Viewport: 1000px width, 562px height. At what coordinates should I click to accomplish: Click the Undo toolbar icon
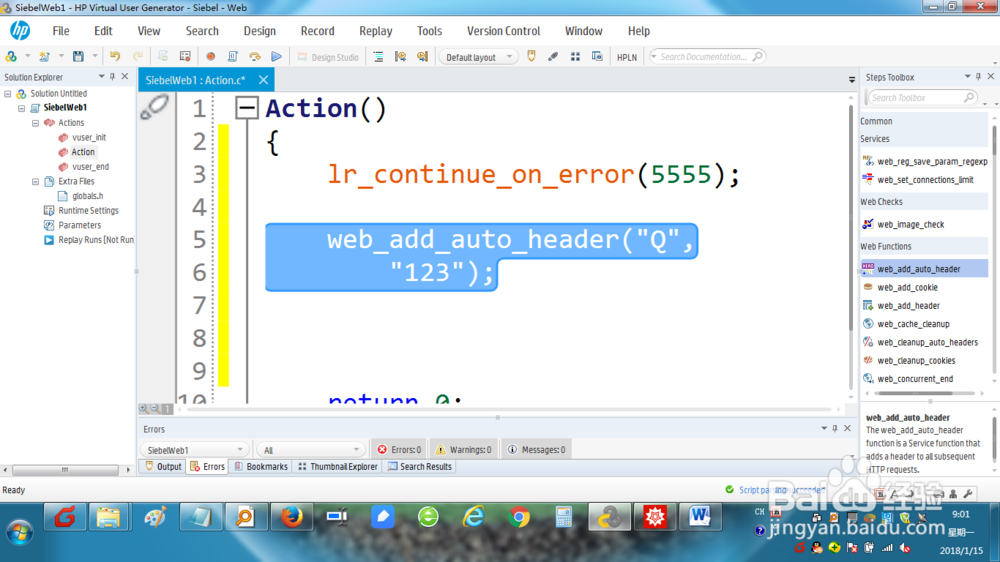tap(115, 56)
